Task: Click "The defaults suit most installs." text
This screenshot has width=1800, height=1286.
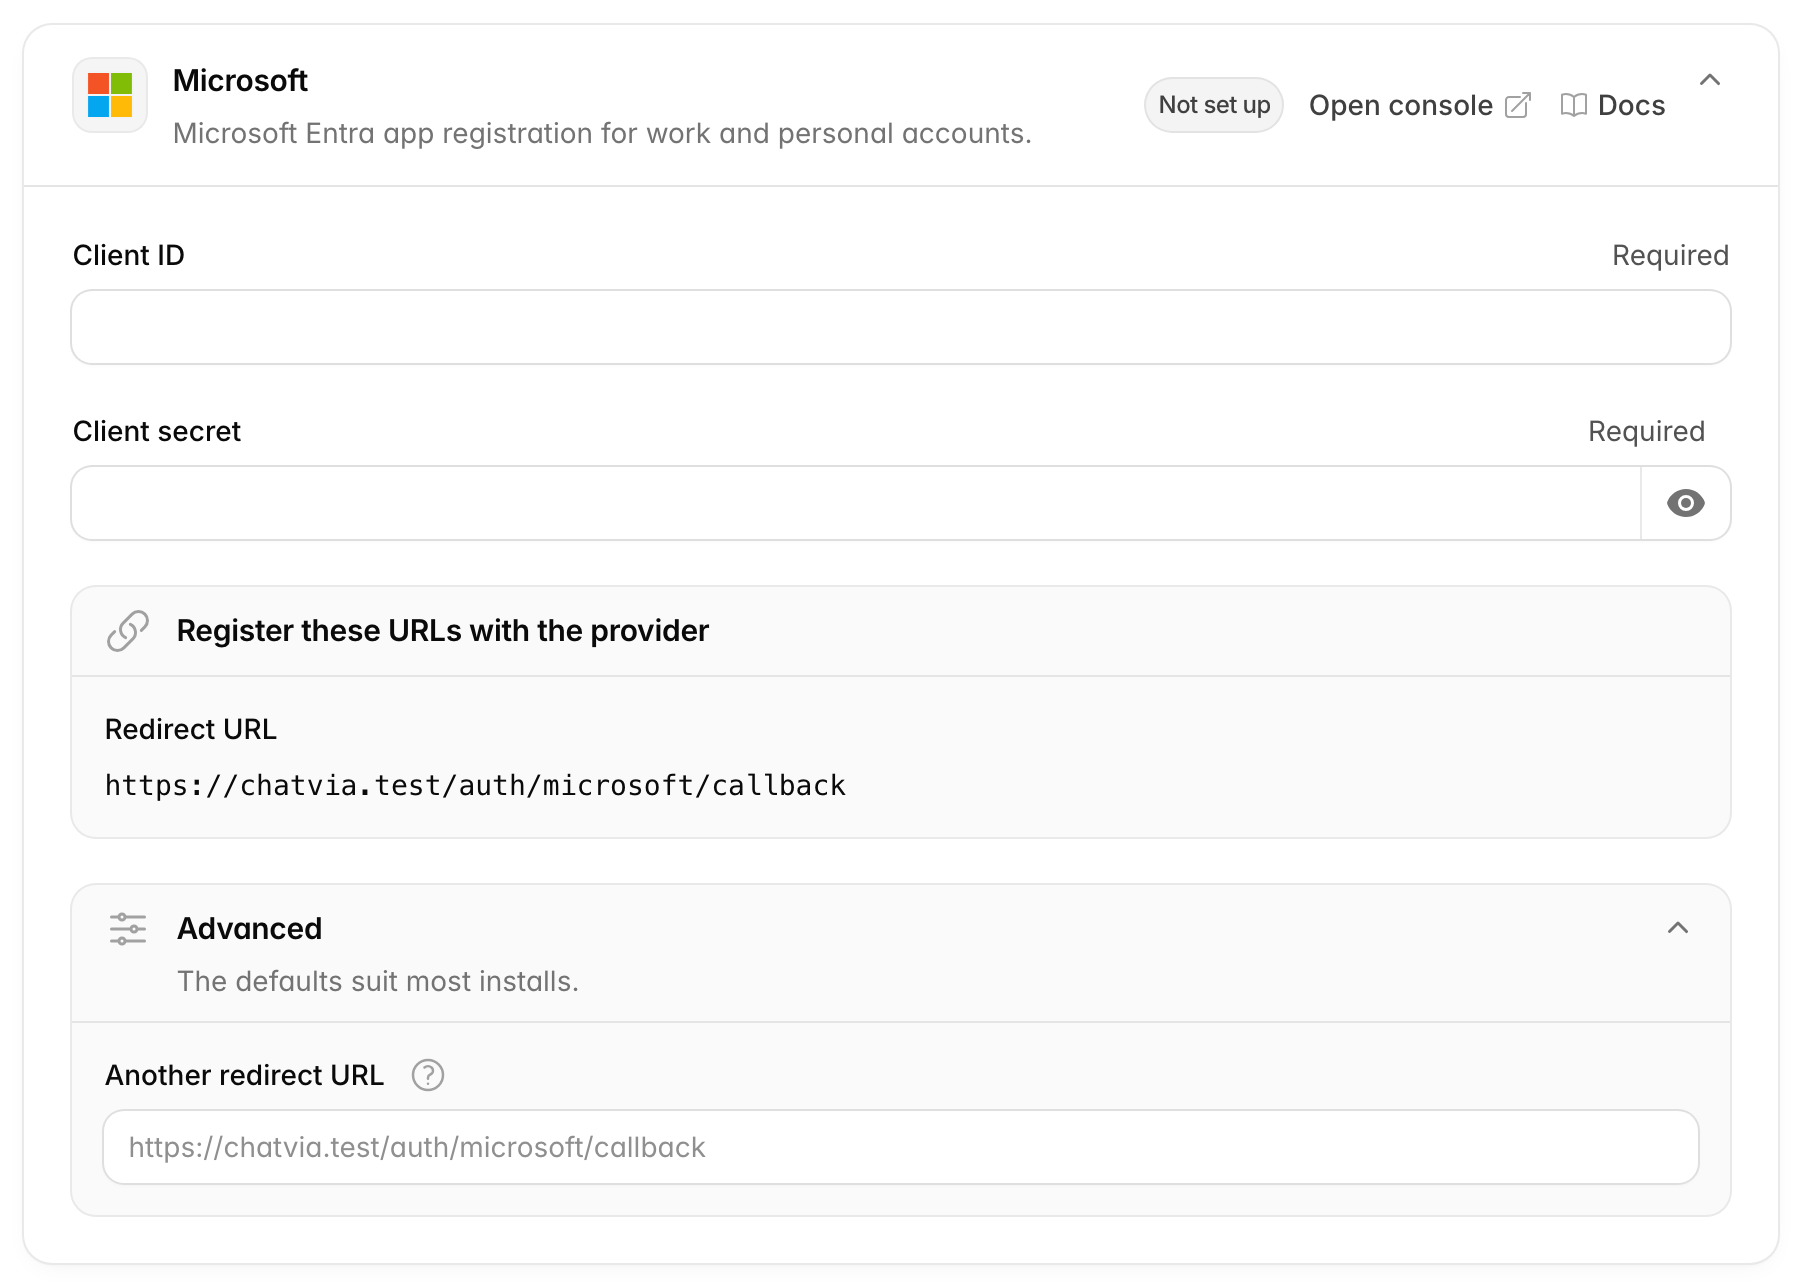Action: [378, 981]
